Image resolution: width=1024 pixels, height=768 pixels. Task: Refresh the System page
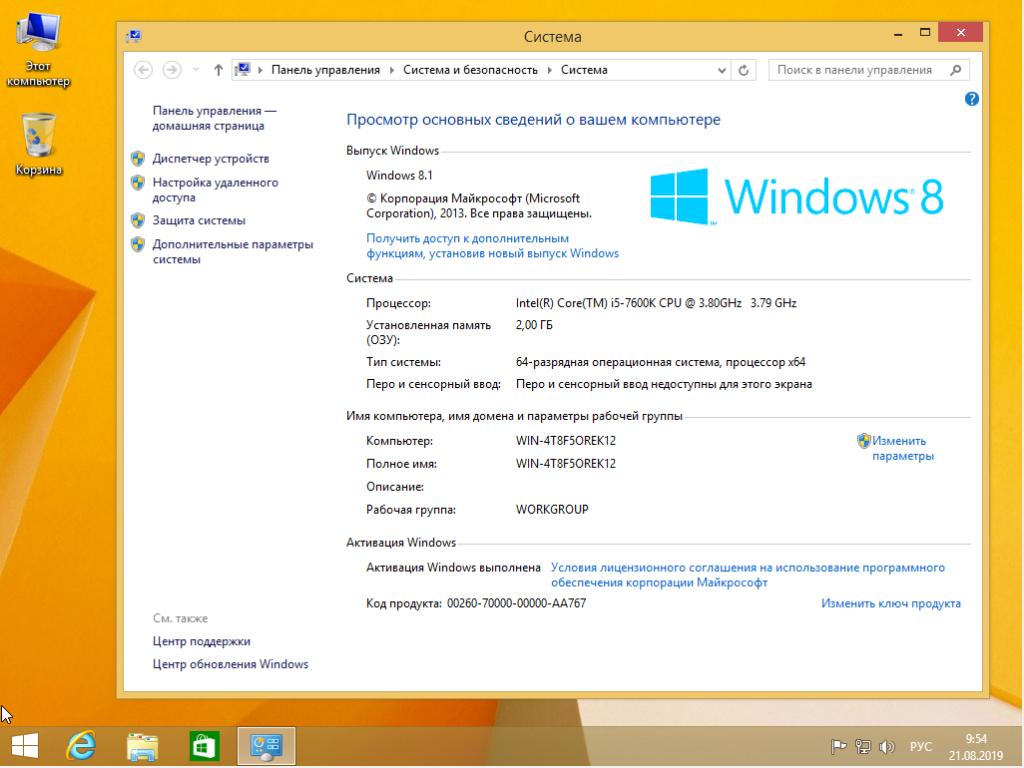pos(743,70)
